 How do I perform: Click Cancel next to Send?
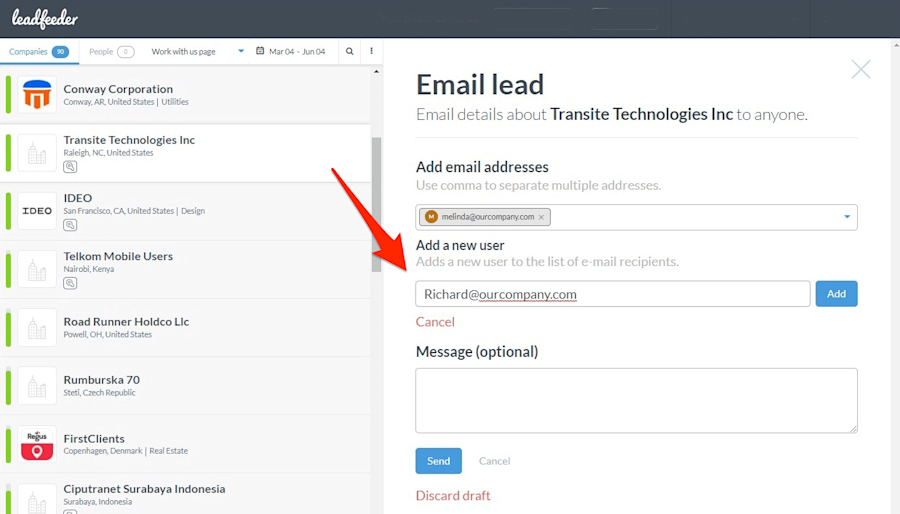[x=494, y=461]
